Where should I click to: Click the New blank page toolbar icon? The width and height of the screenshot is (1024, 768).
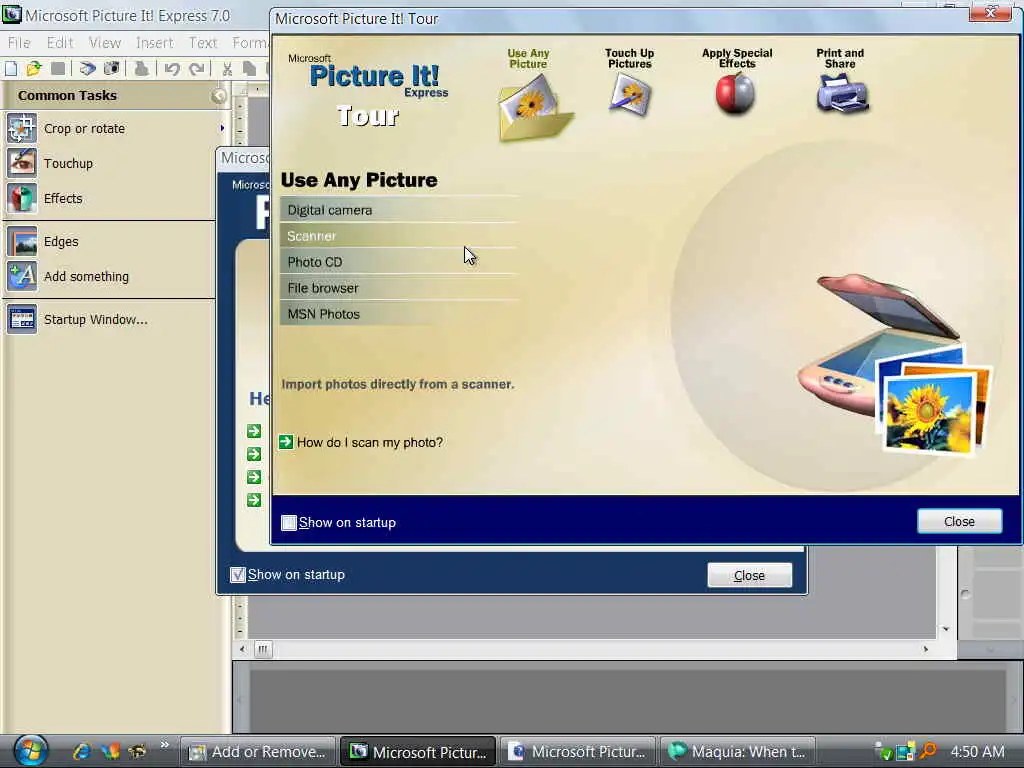pyautogui.click(x=11, y=68)
